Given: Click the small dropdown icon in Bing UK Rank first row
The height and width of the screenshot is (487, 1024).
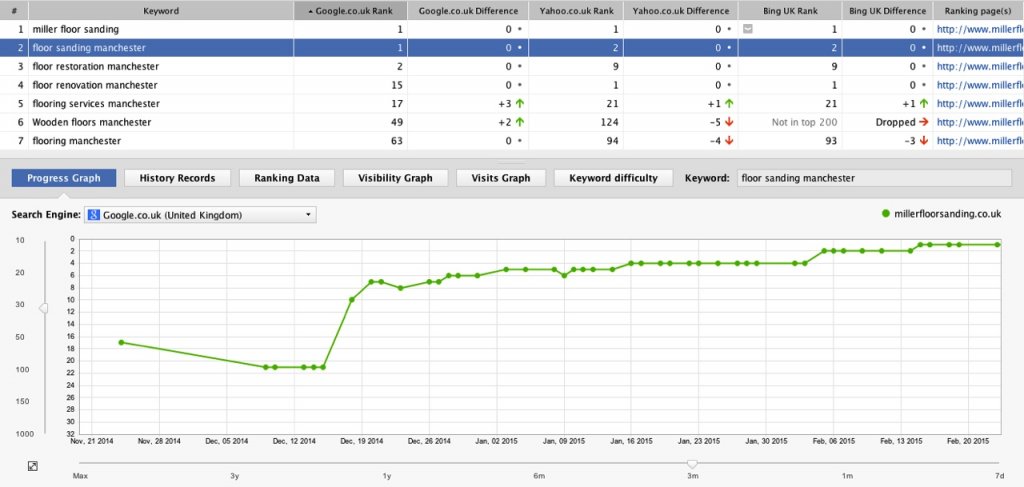Looking at the screenshot, I should click(748, 29).
